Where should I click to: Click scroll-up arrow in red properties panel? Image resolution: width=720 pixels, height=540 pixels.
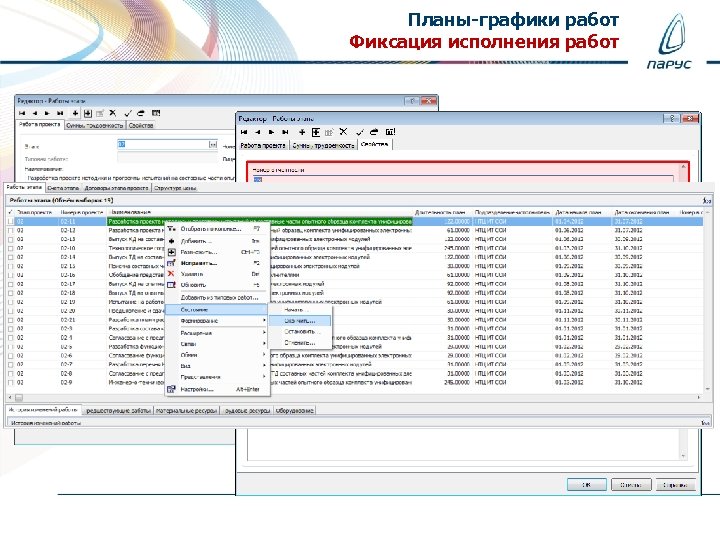[683, 167]
